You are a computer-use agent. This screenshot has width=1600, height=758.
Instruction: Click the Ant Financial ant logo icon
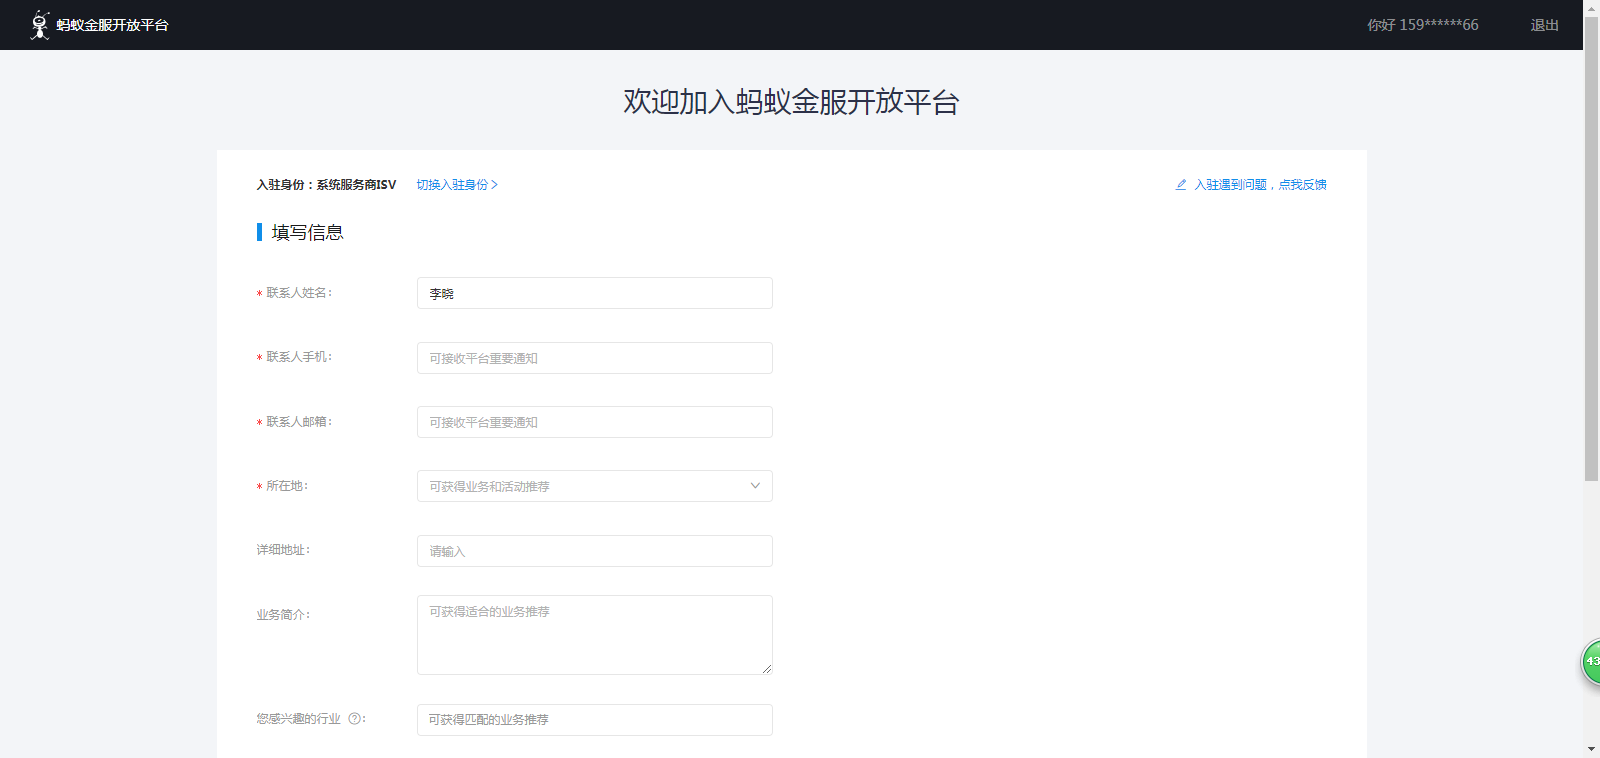[x=40, y=25]
